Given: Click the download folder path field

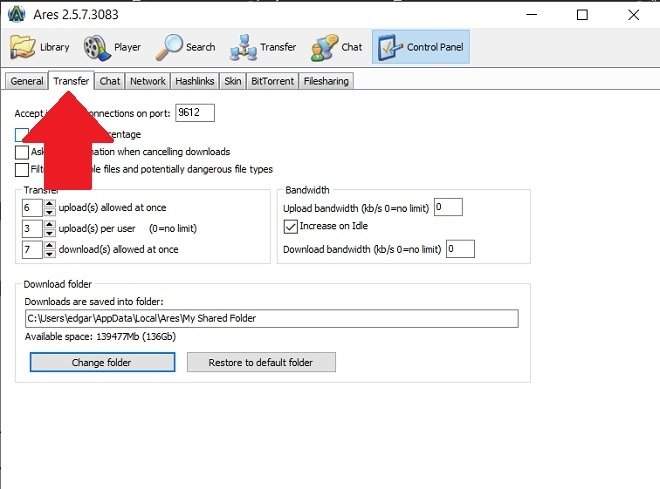Looking at the screenshot, I should (x=271, y=319).
